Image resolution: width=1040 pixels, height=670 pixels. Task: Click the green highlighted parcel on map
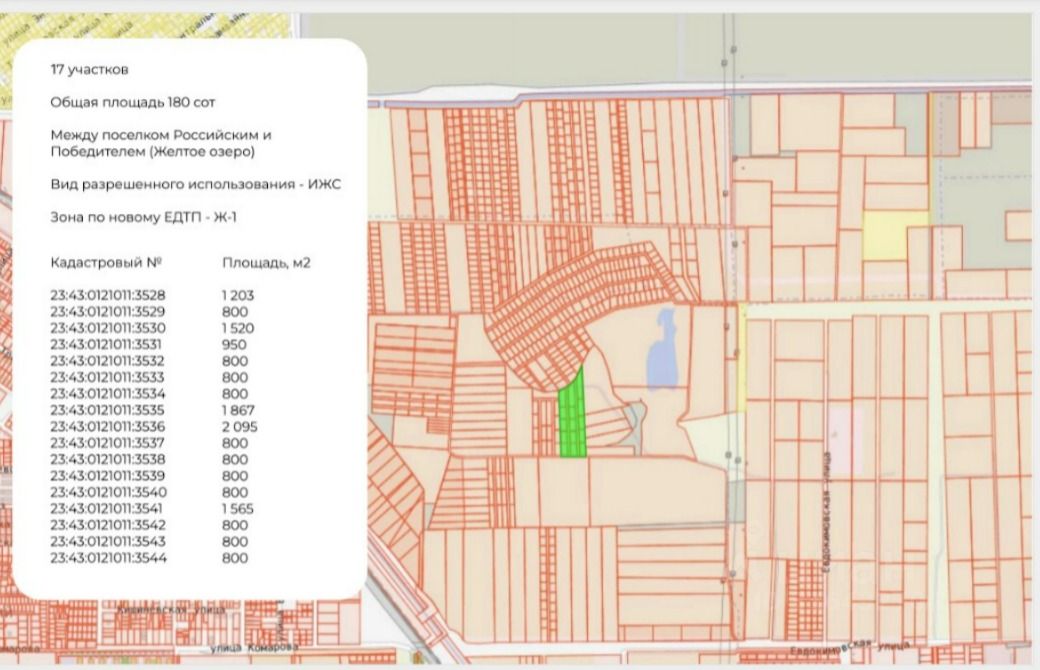(572, 415)
